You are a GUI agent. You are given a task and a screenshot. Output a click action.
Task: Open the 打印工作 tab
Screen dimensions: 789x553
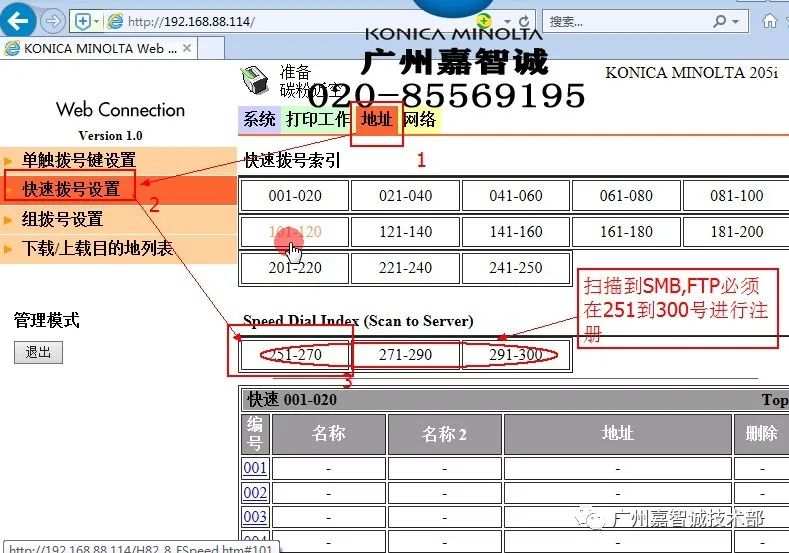click(x=317, y=120)
